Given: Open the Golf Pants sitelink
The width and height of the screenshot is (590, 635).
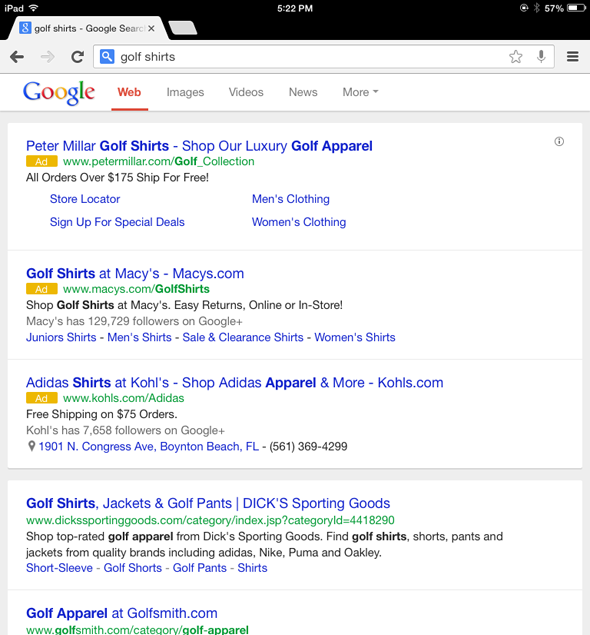Looking at the screenshot, I should click(x=200, y=568).
